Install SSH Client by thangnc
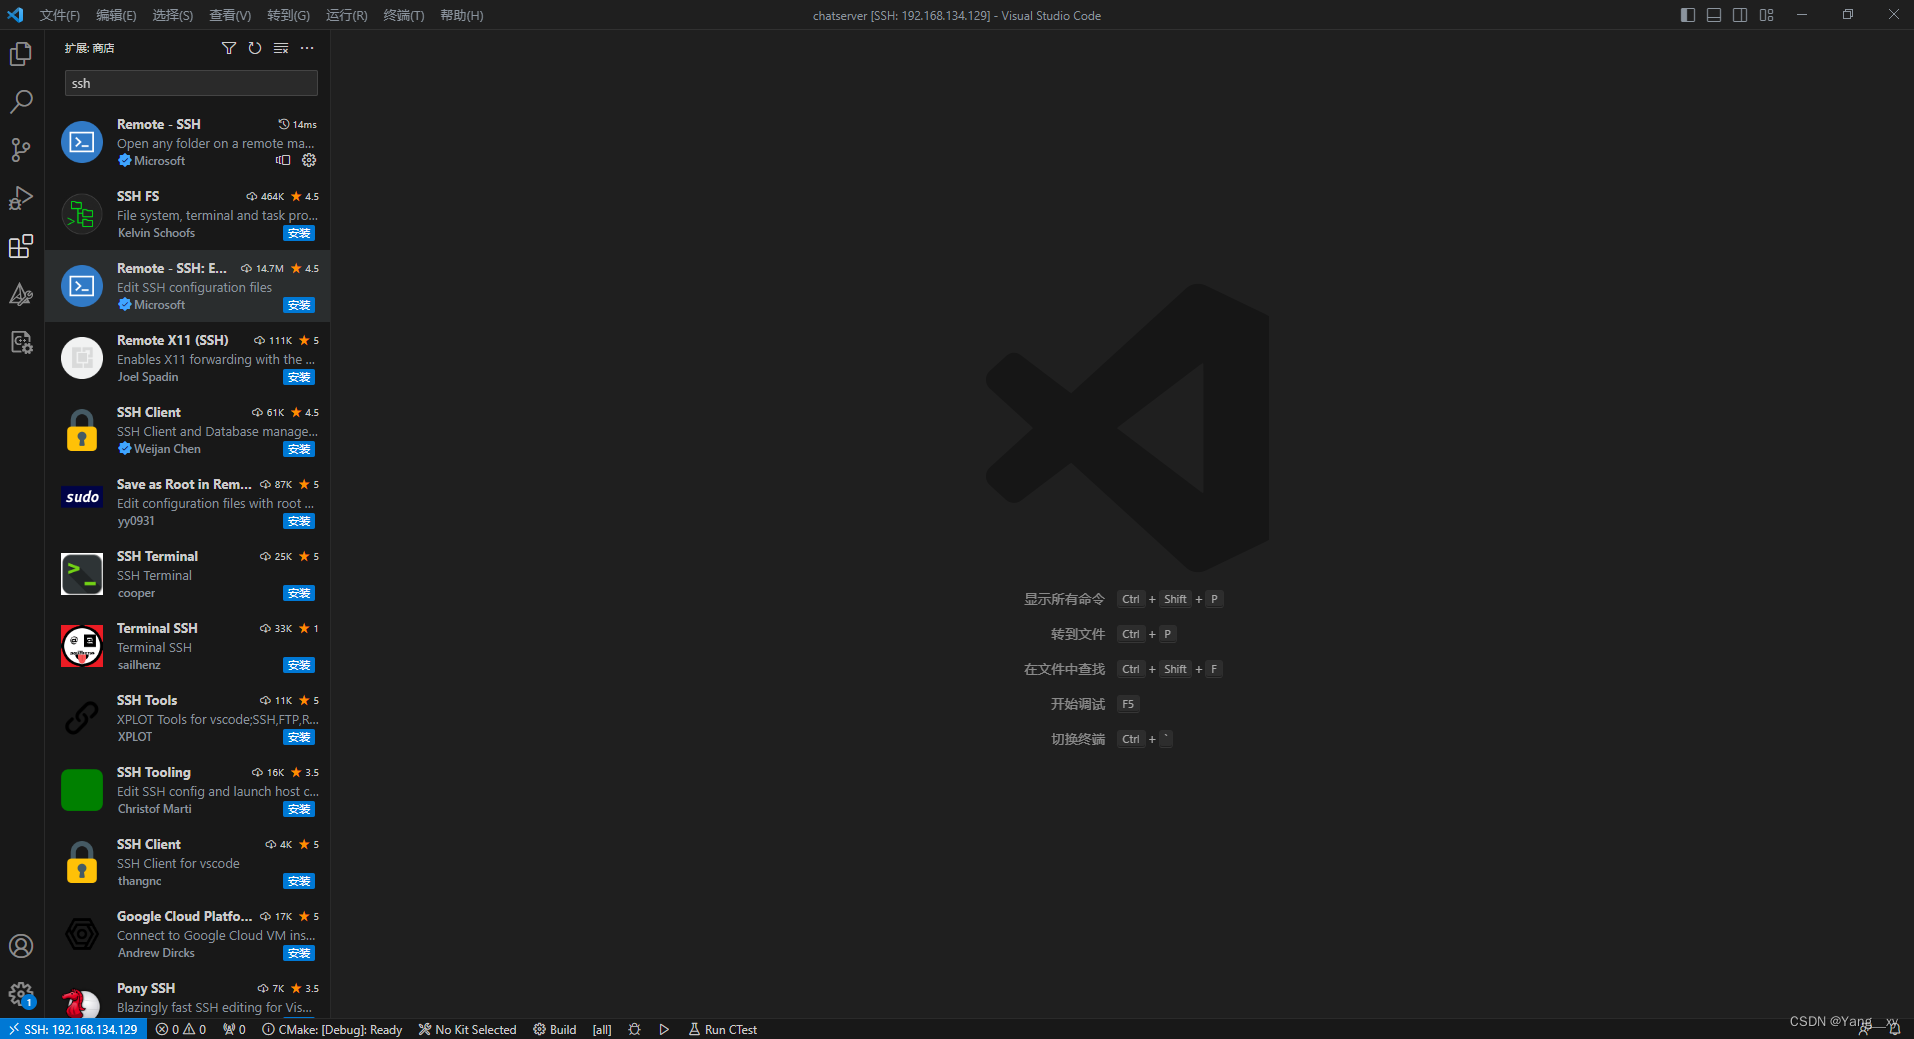The width and height of the screenshot is (1914, 1039). point(299,881)
